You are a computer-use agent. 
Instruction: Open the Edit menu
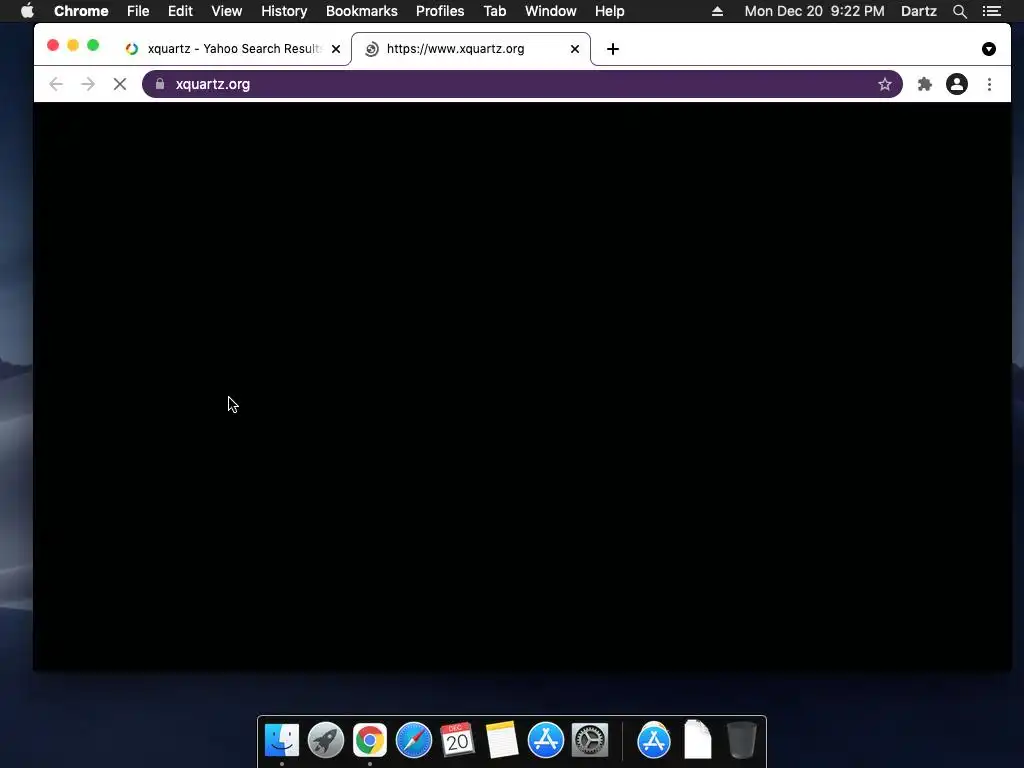(180, 11)
